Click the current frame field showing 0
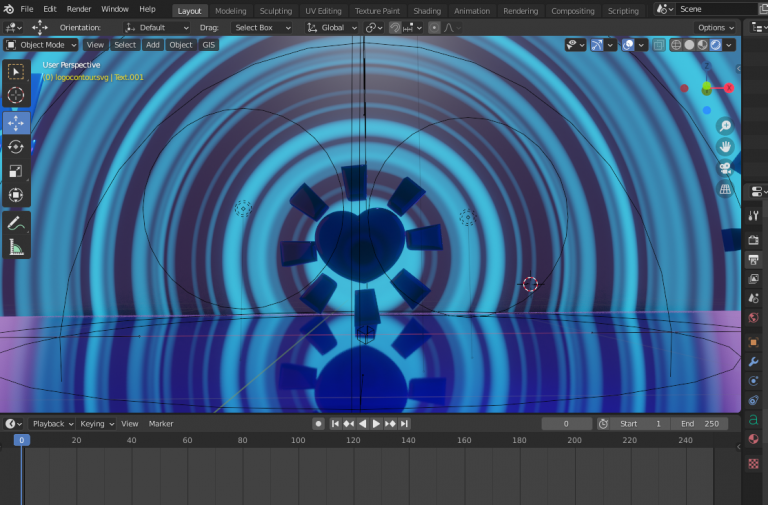 [566, 424]
